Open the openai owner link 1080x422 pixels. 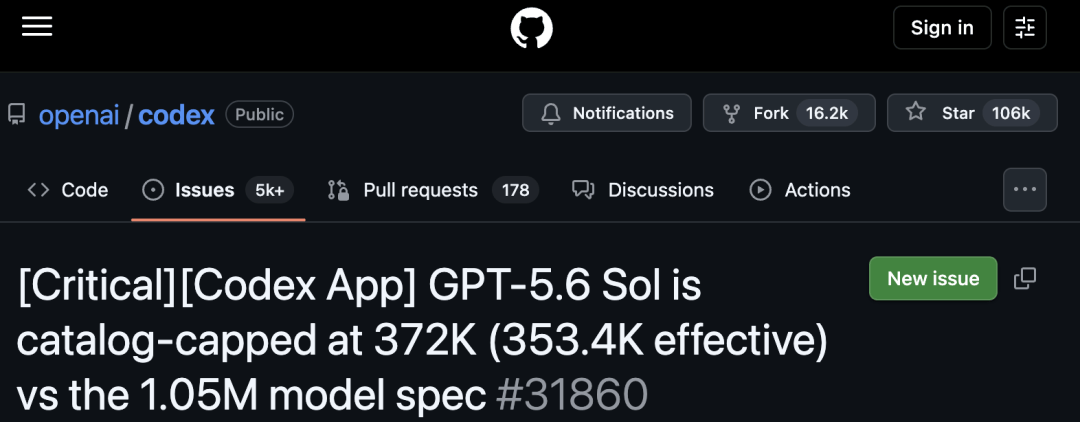tap(79, 115)
